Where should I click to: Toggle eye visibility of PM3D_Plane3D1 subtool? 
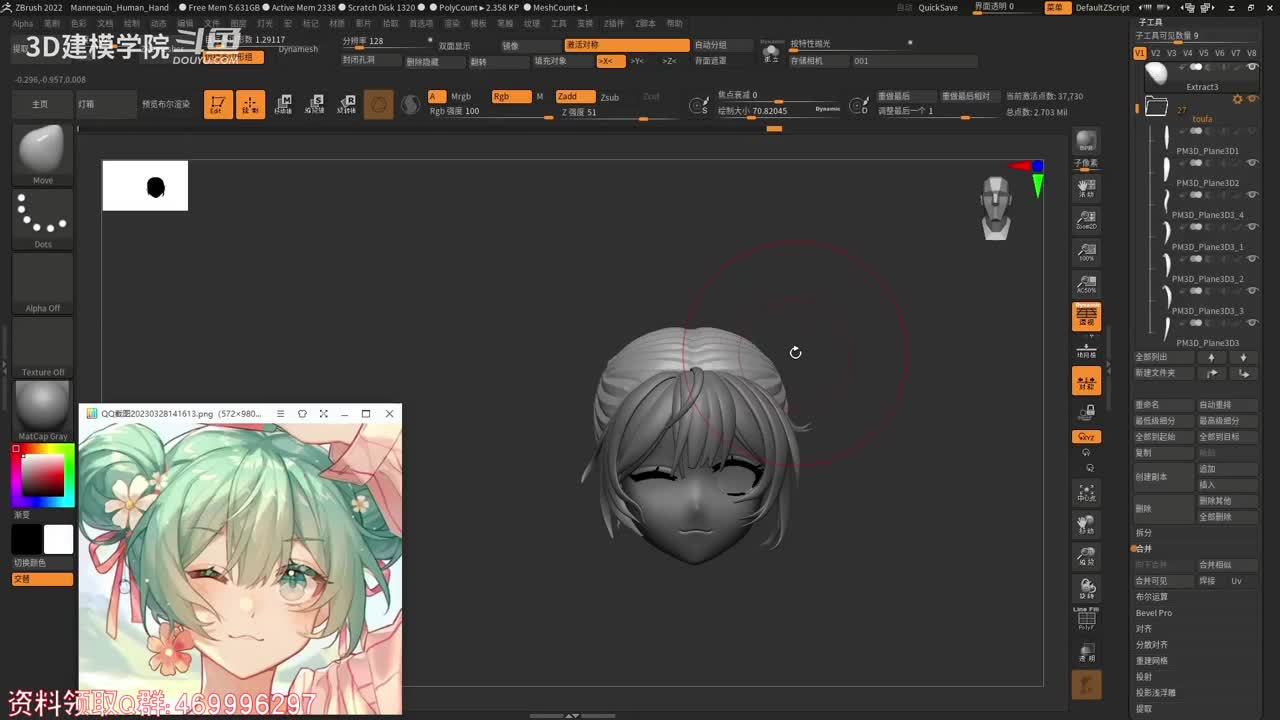(1252, 163)
